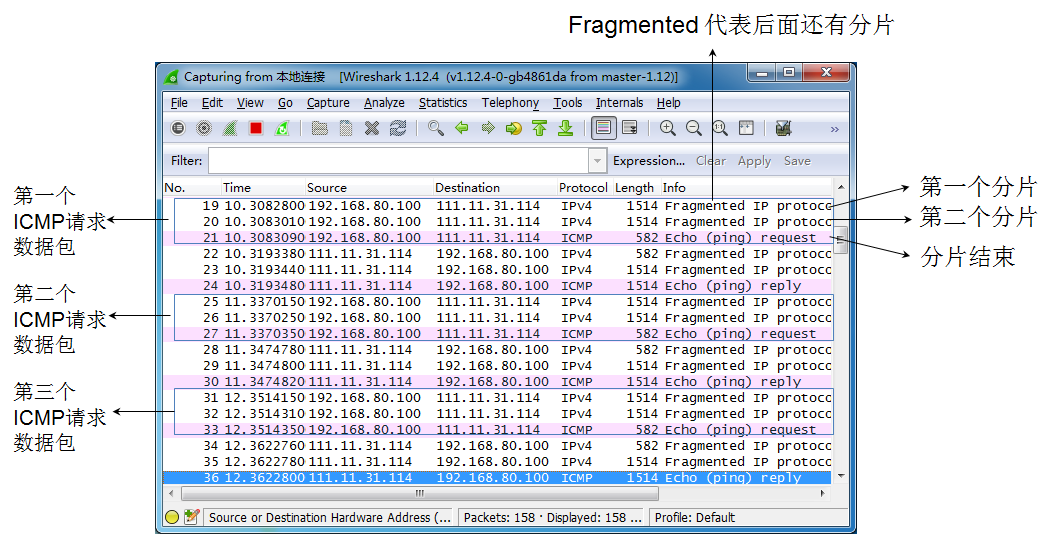The width and height of the screenshot is (1054, 534).
Task: Save the capture file icon
Action: point(346,128)
